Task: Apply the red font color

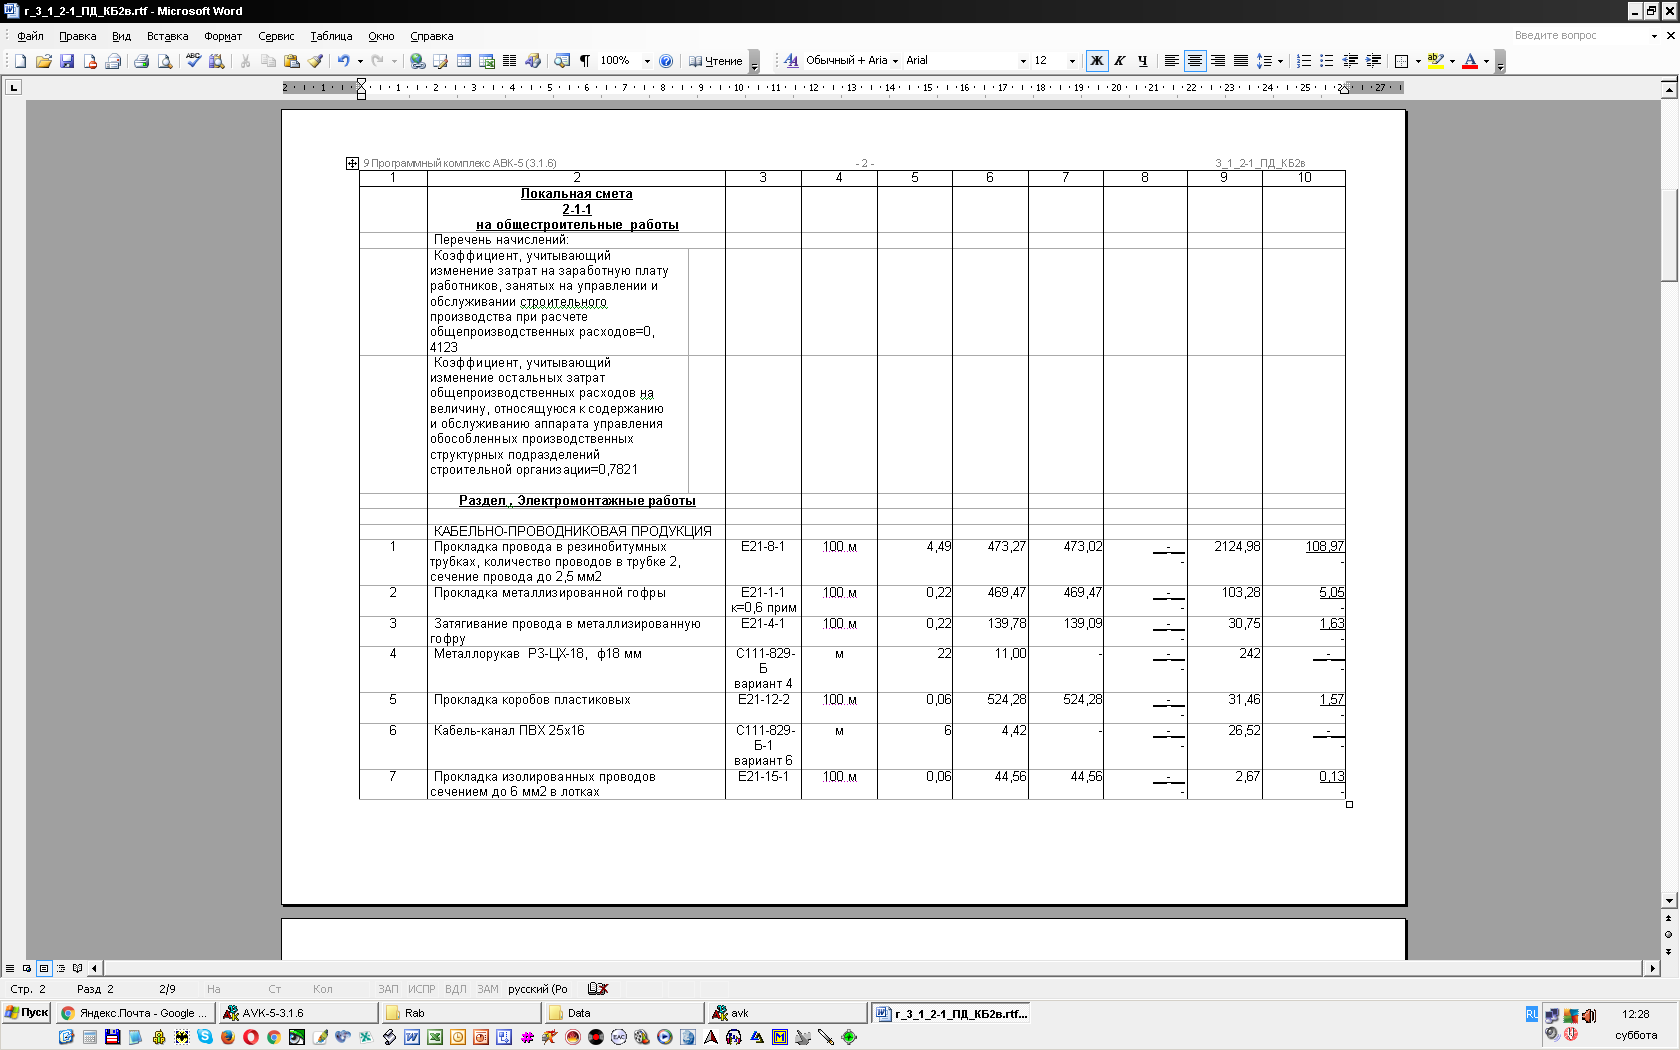Action: pos(1470,61)
